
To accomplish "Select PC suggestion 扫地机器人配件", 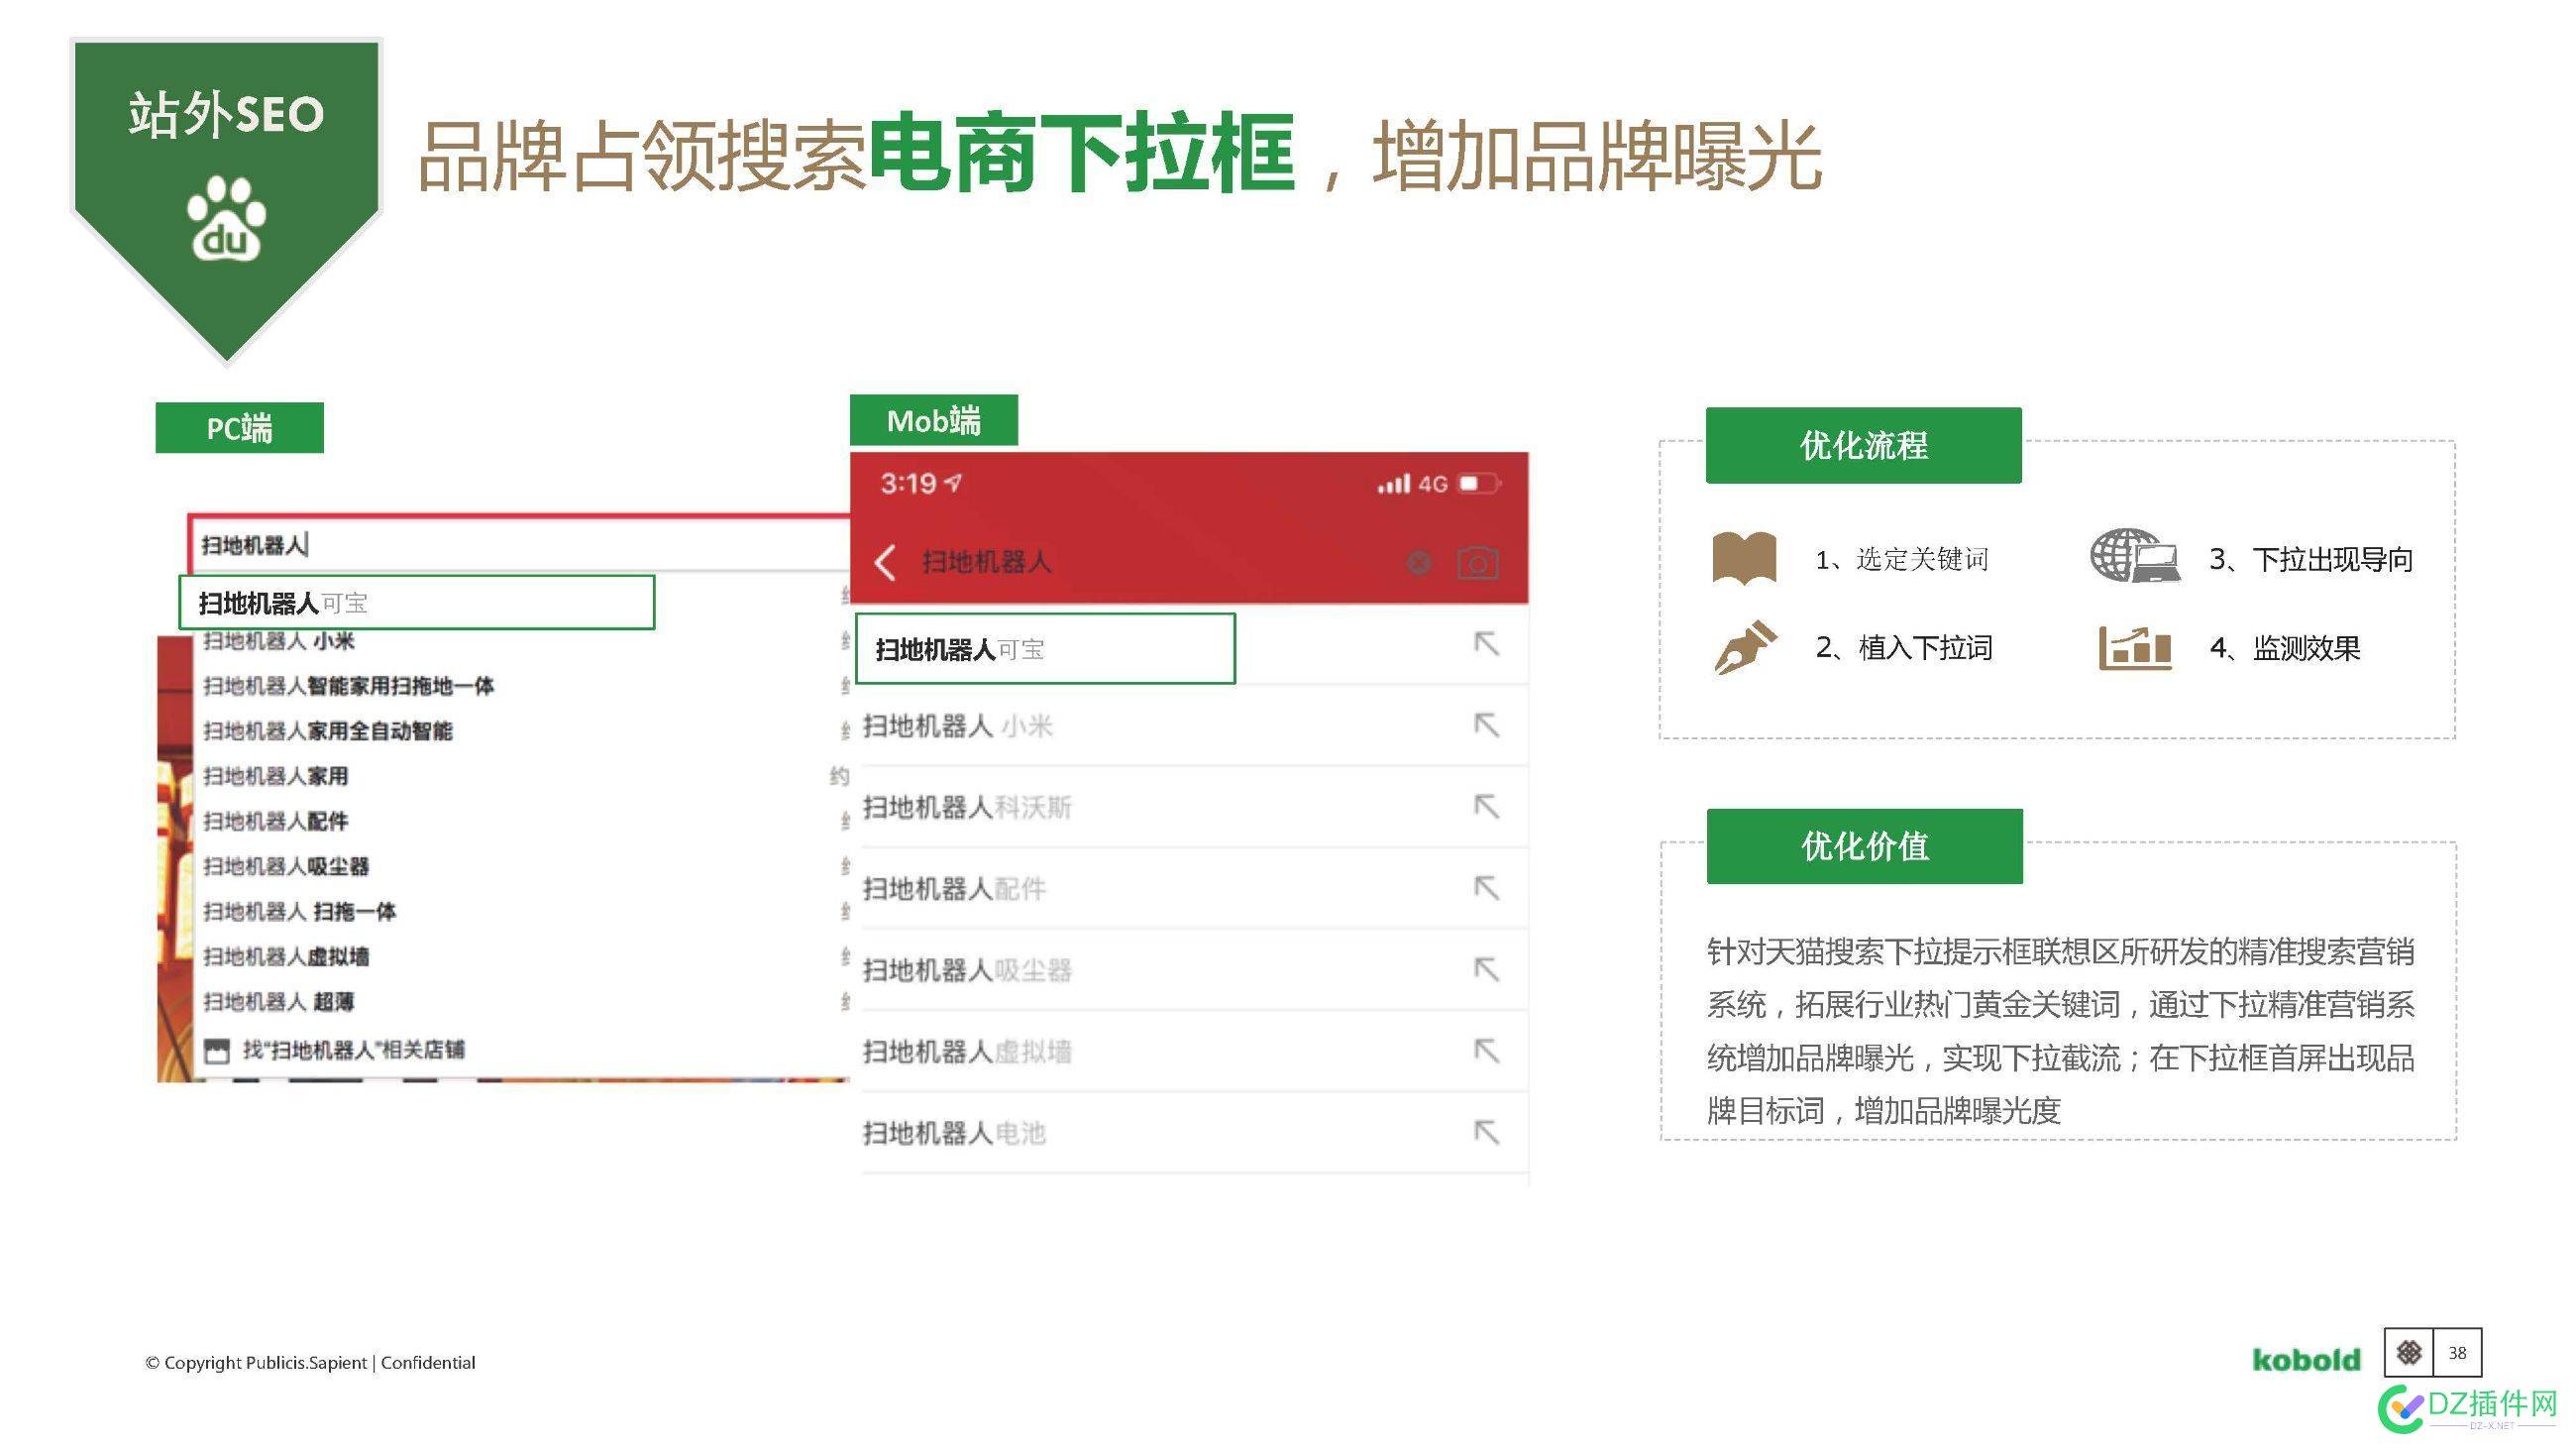I will (275, 821).
